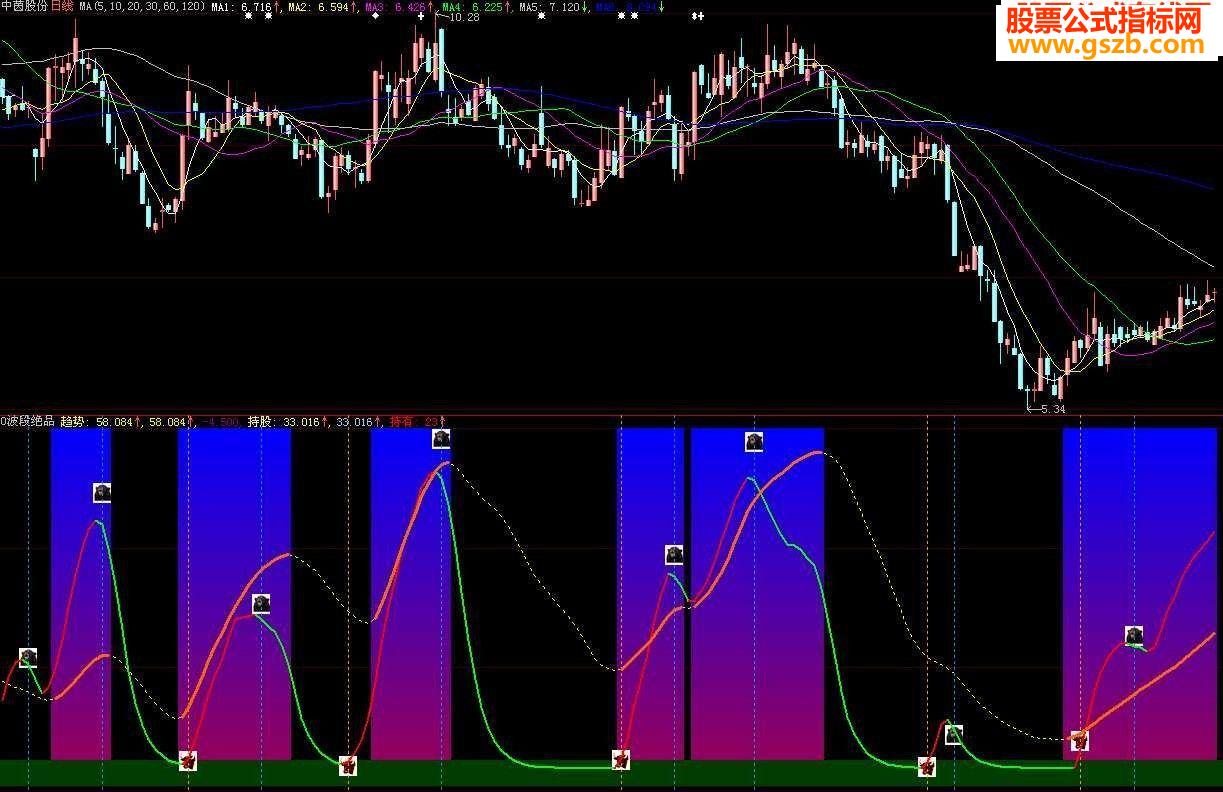Click the bear icon atop the first blue band's peak

(102, 492)
